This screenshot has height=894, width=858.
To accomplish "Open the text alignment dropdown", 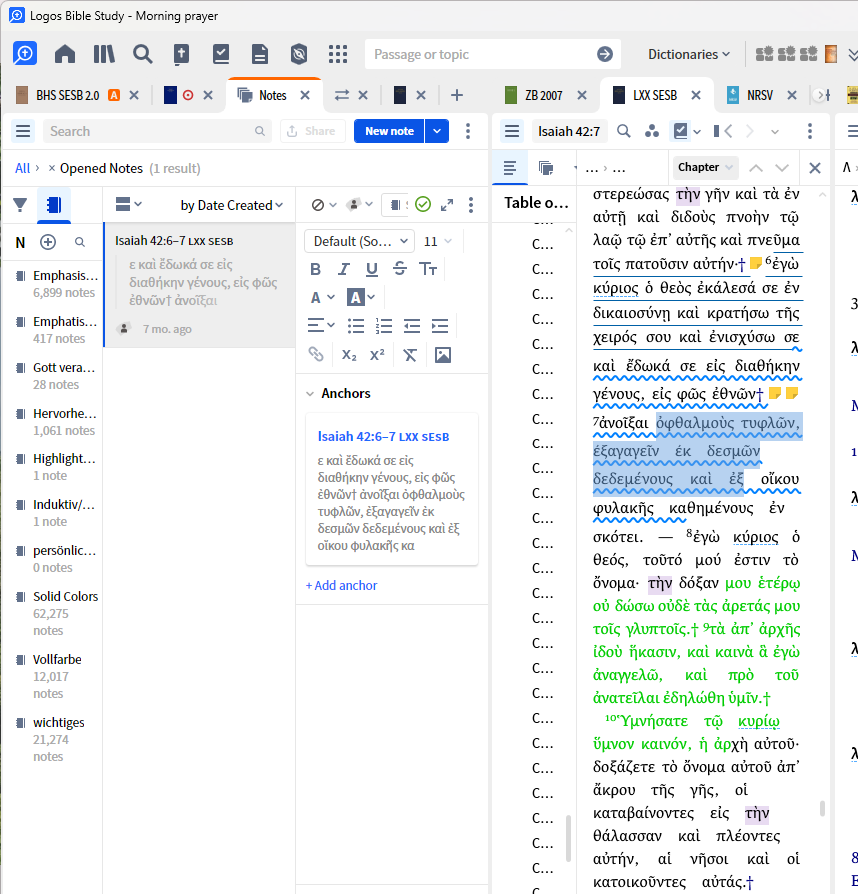I will coord(321,326).
